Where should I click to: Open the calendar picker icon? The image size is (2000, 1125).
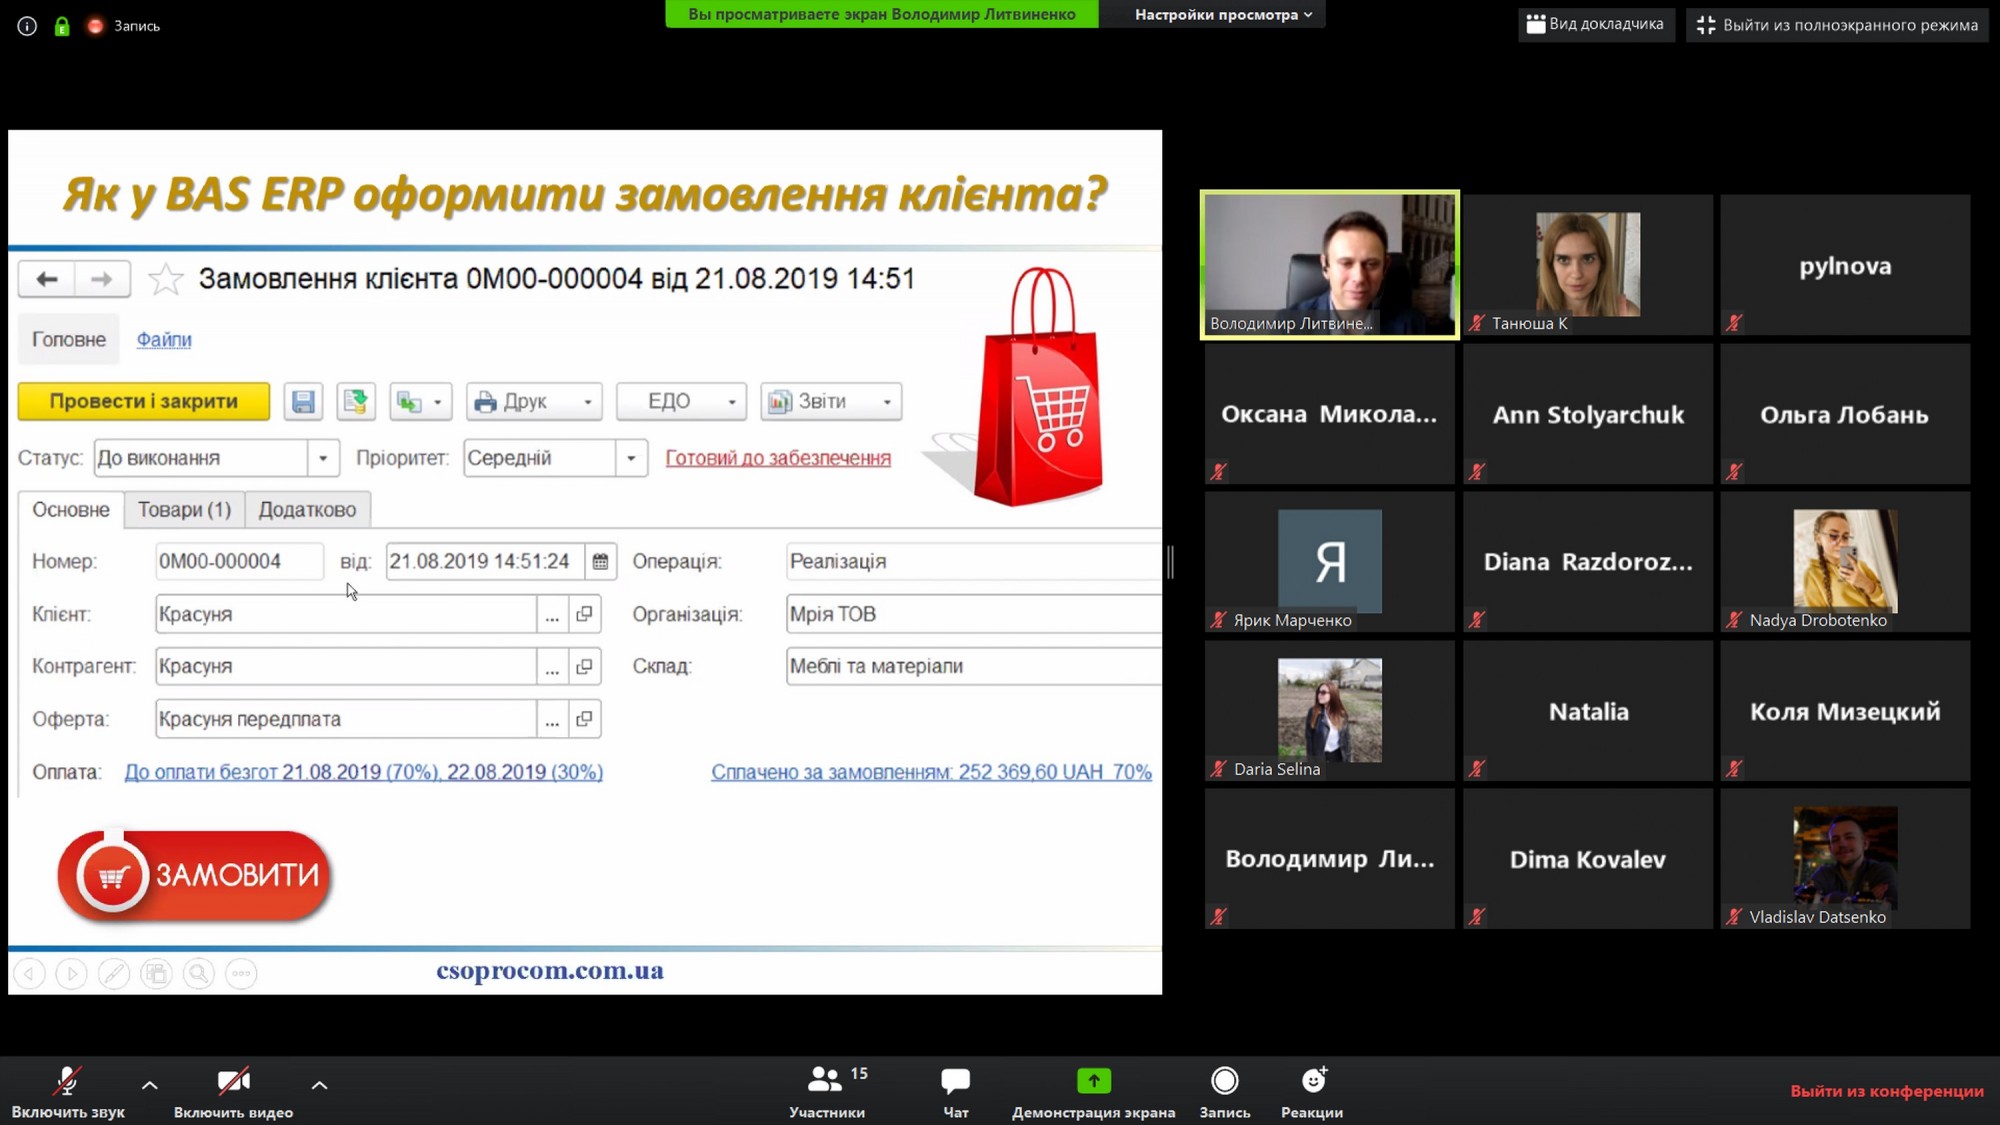pos(600,561)
